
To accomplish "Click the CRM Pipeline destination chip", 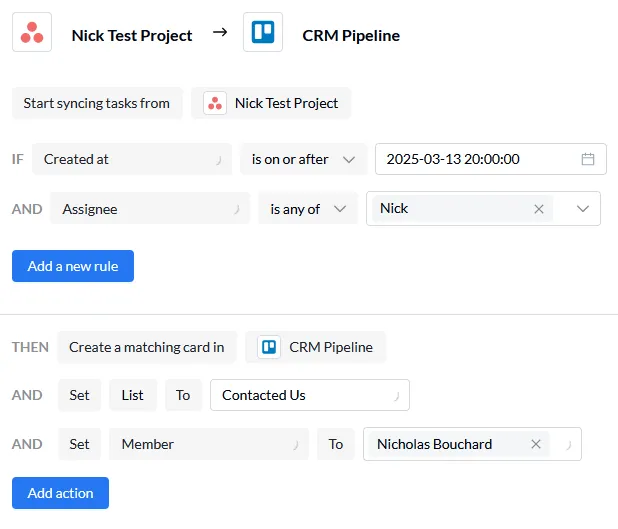I will (x=316, y=347).
